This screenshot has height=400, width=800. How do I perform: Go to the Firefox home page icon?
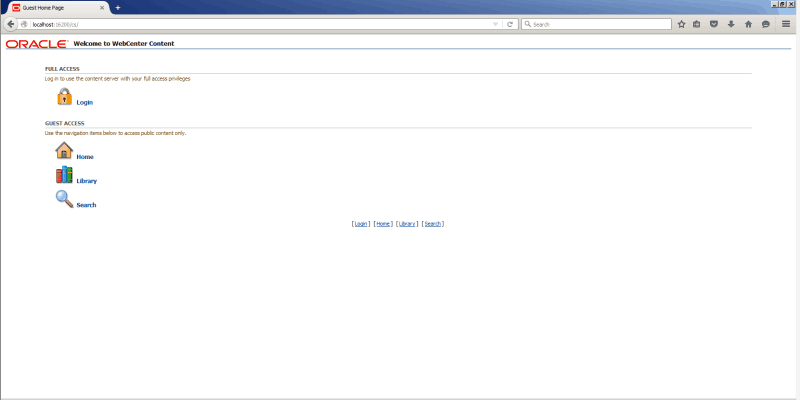[x=748, y=24]
